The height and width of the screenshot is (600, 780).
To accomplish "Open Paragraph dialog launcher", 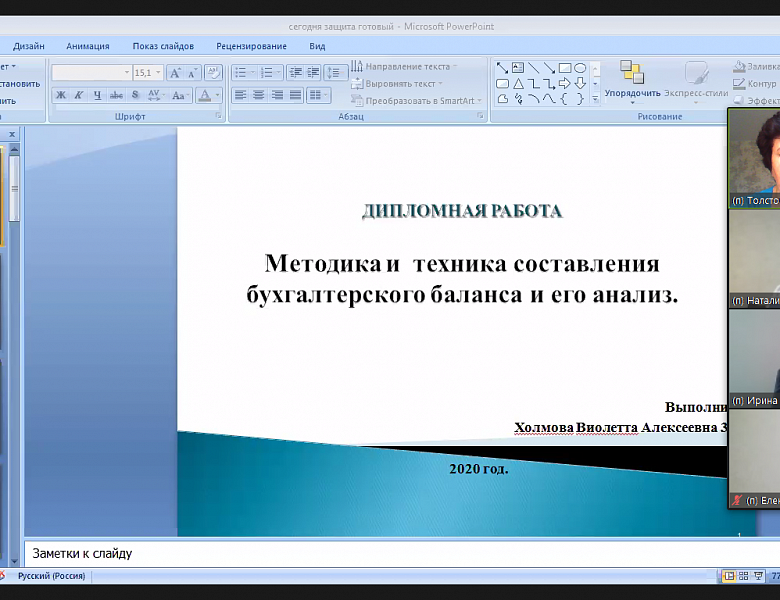I will click(481, 116).
